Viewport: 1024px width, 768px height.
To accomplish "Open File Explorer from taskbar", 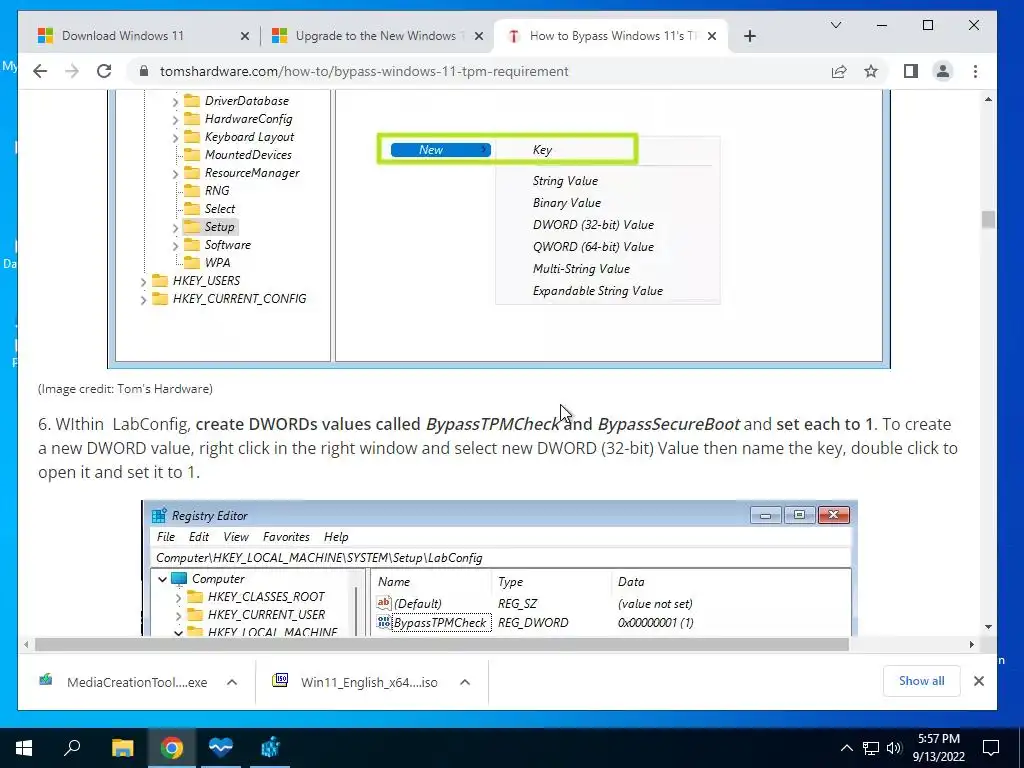I will 122,748.
